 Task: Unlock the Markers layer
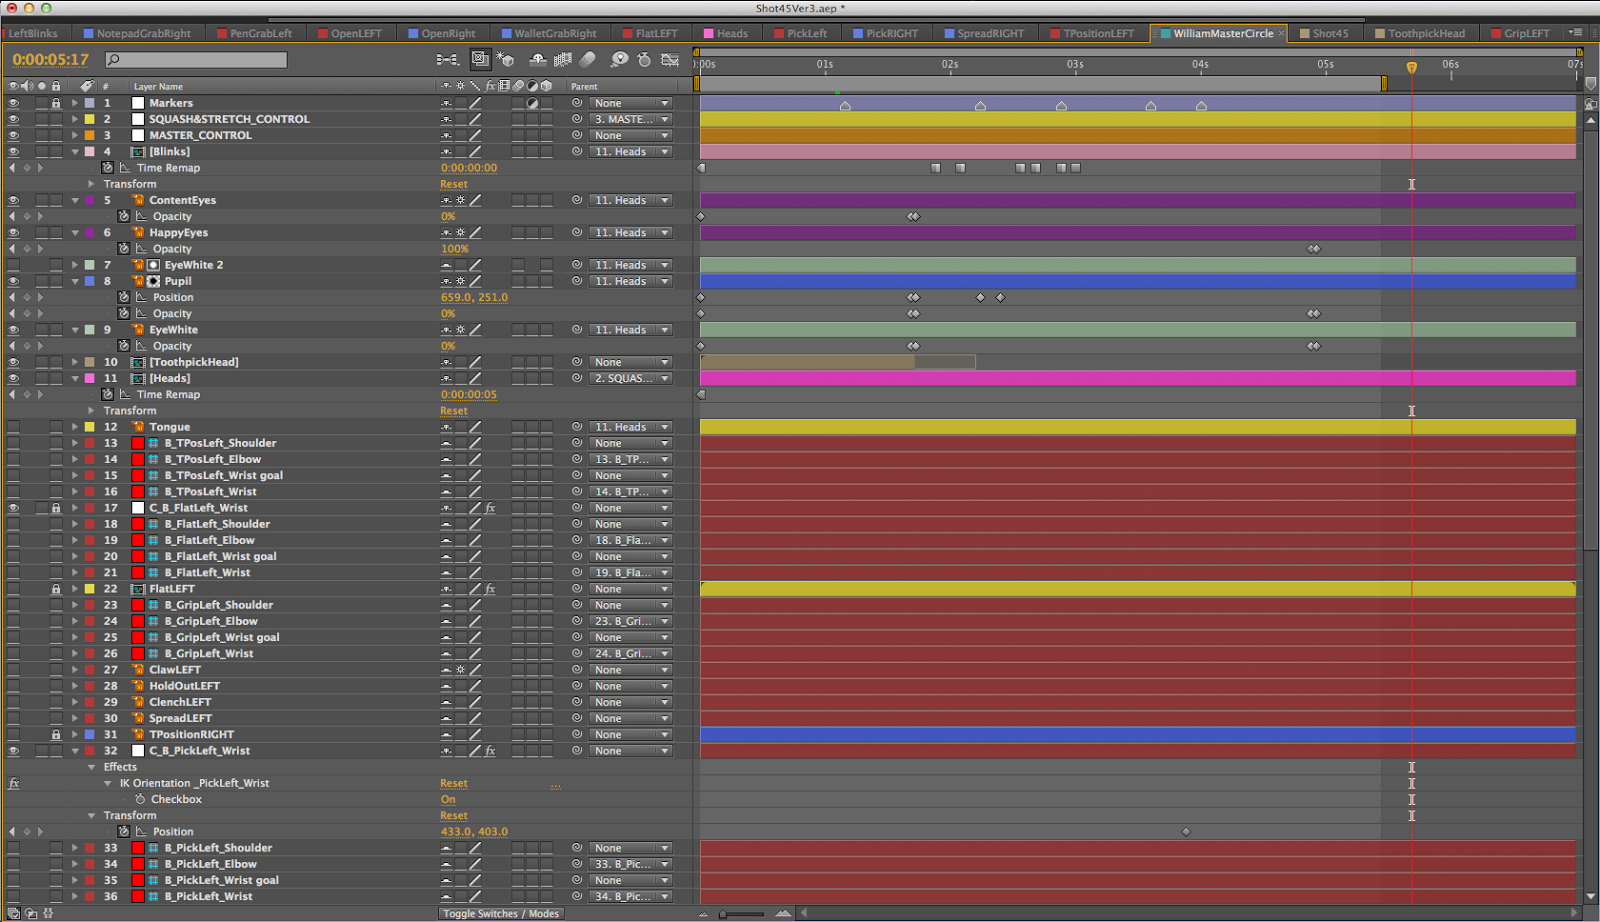pos(56,103)
